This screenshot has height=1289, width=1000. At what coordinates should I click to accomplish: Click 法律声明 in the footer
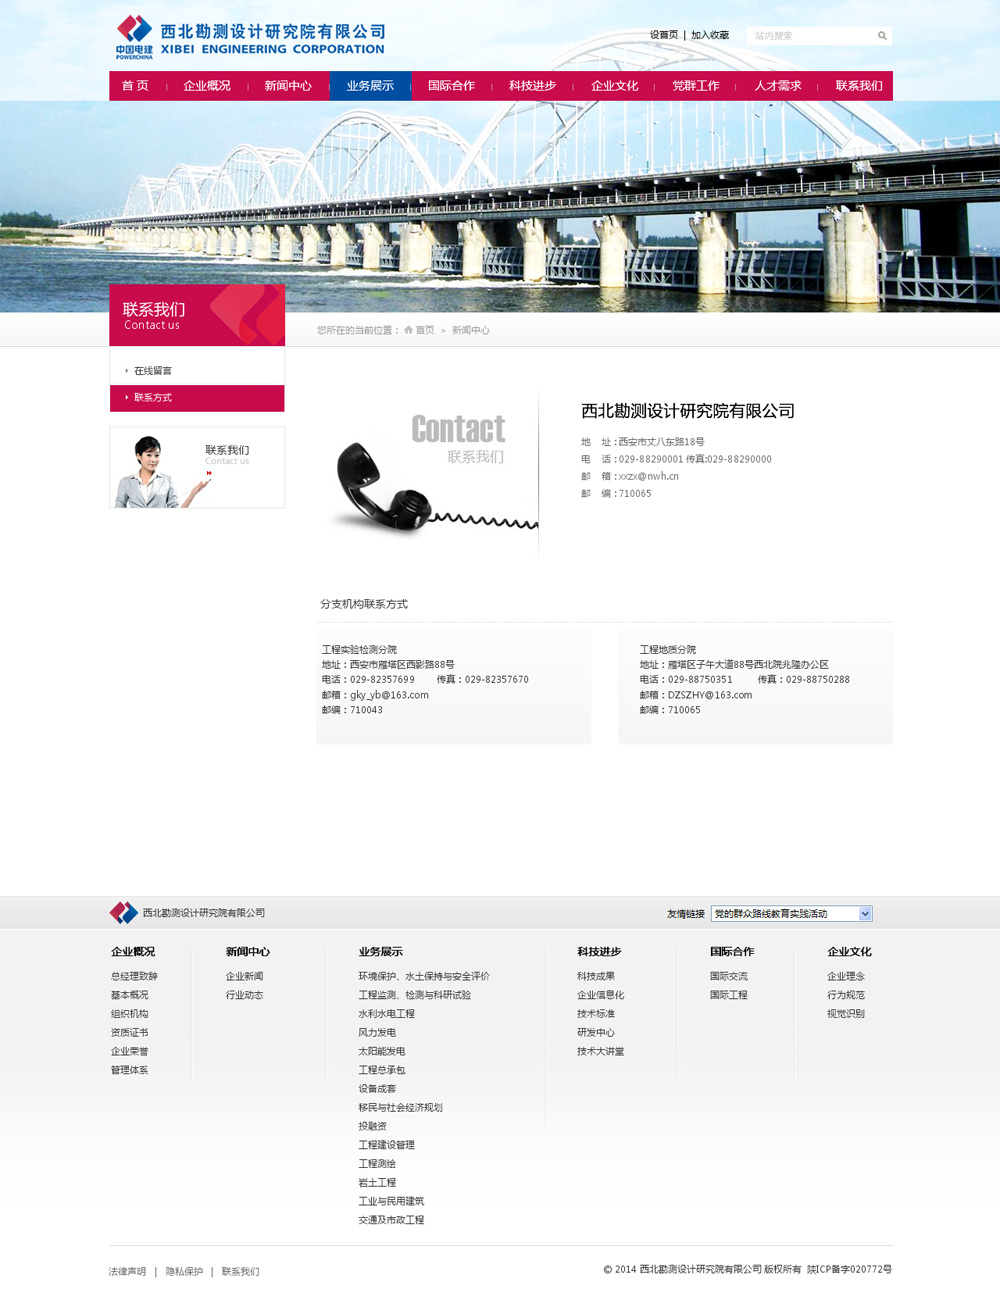click(127, 1271)
